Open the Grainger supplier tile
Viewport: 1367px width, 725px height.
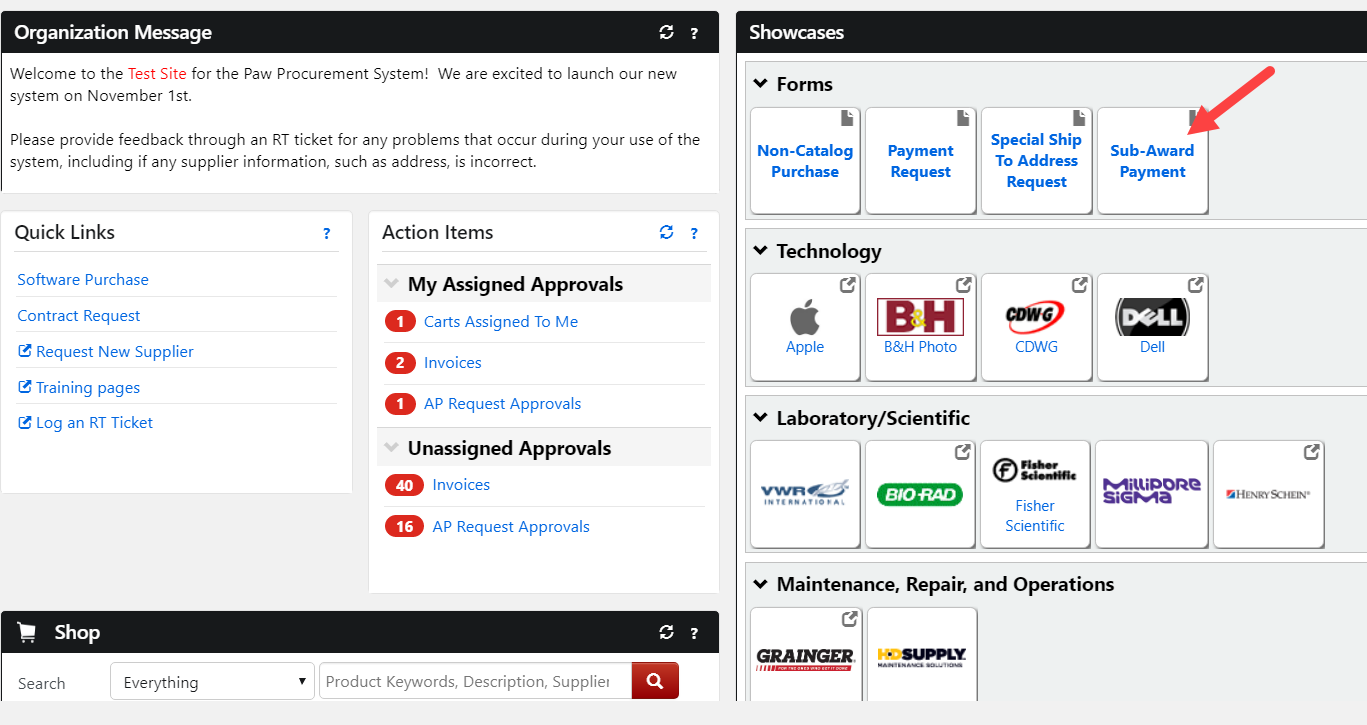coord(805,655)
